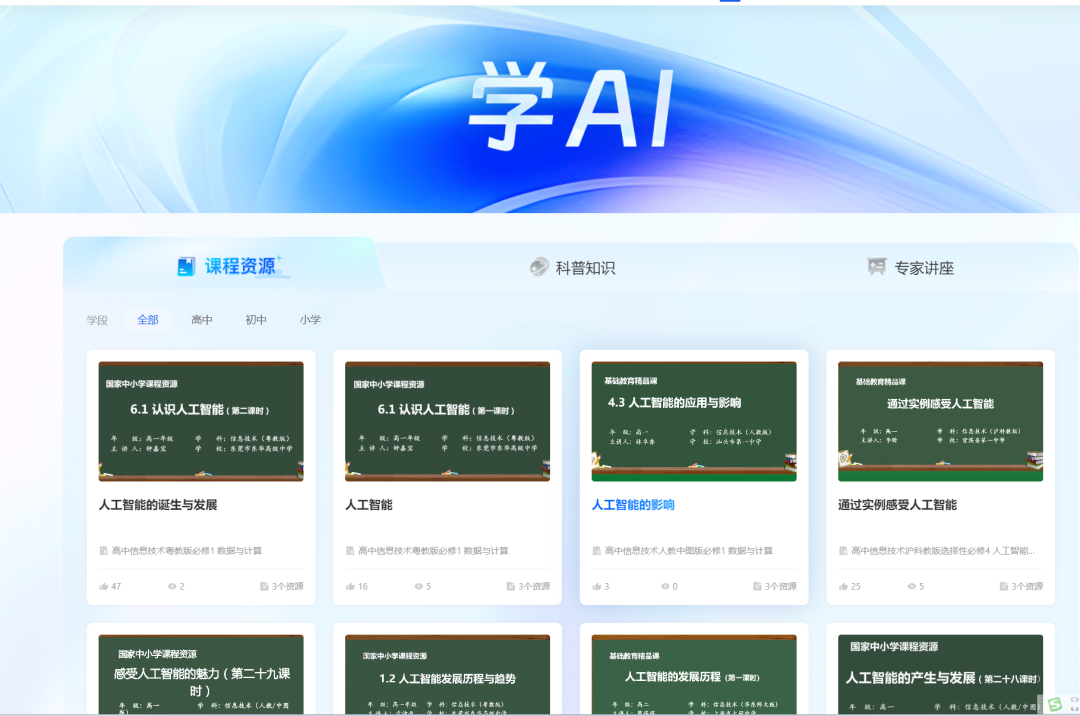Select the 小学 grade filter
1080x716 pixels.
310,319
